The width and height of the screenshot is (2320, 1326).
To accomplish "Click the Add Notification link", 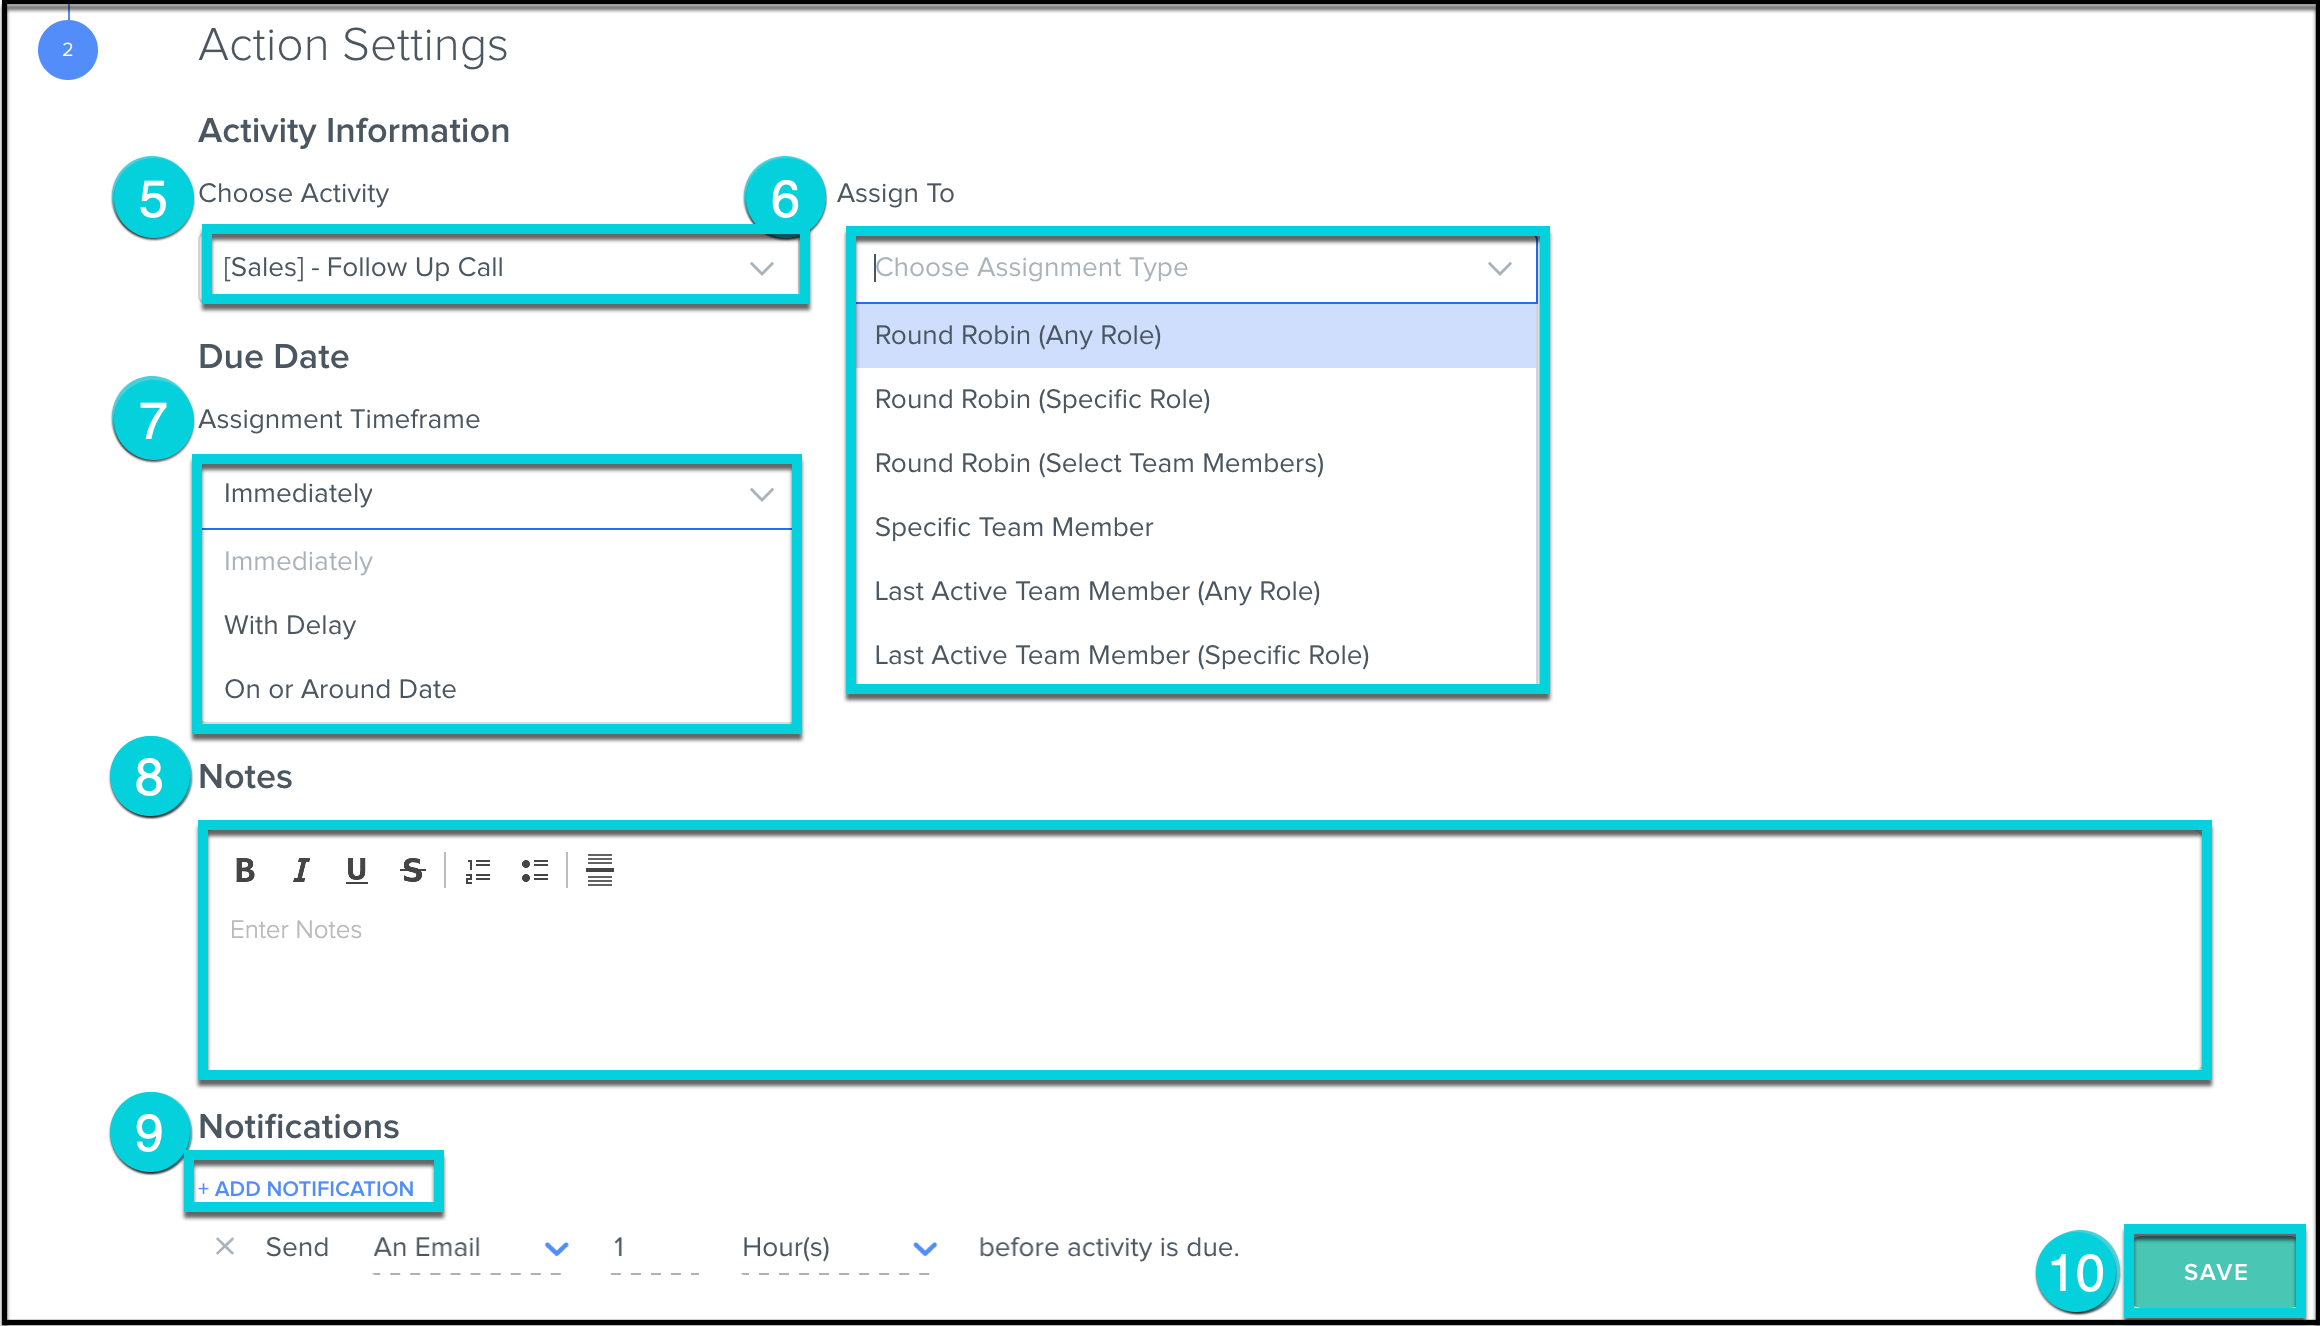I will 307,1188.
